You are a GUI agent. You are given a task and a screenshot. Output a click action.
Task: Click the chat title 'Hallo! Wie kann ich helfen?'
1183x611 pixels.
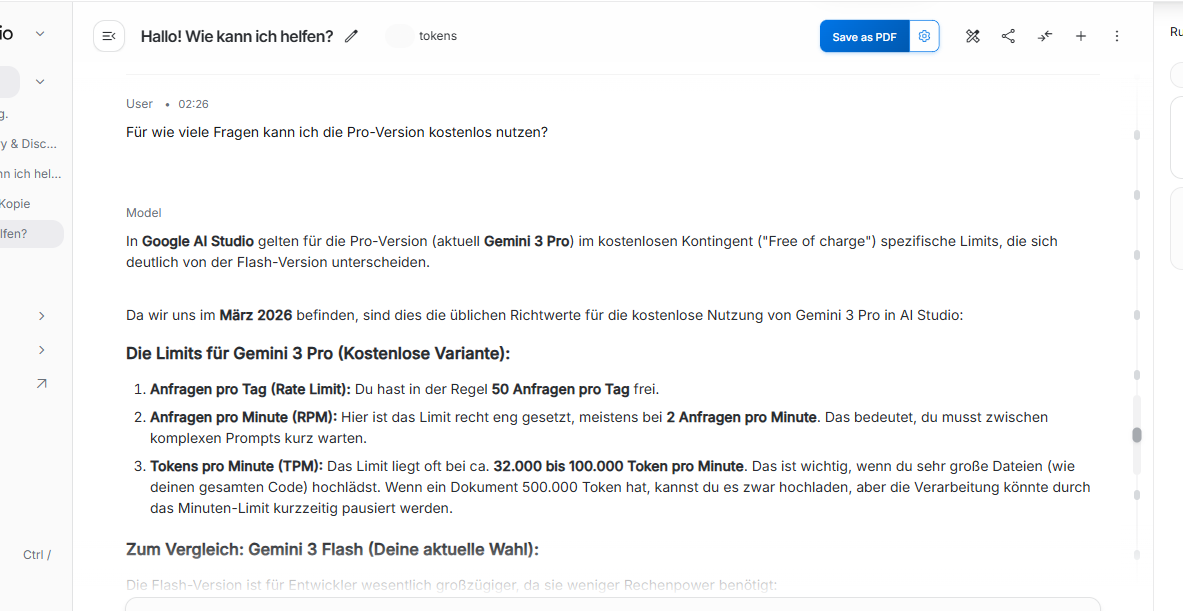tap(237, 36)
